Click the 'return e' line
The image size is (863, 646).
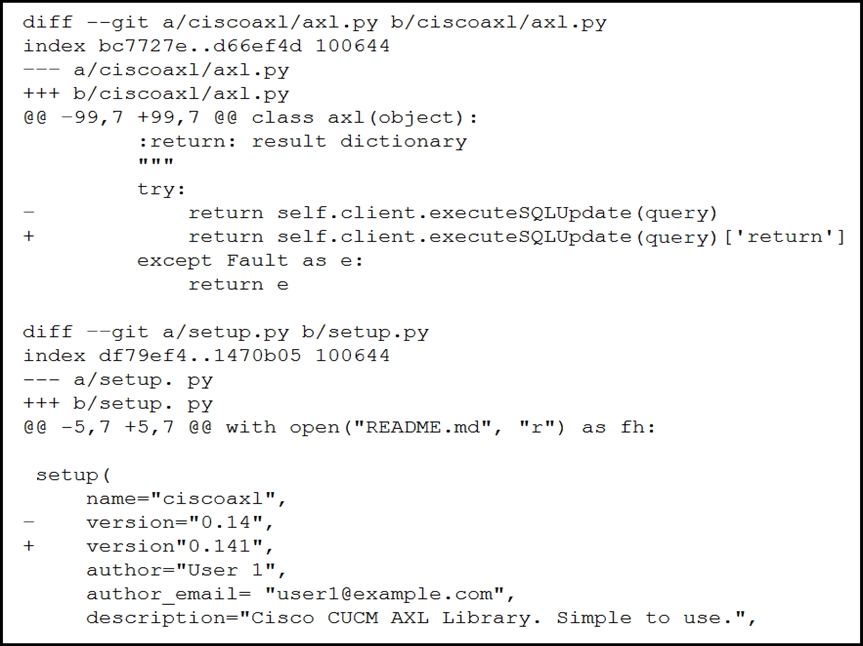238,284
